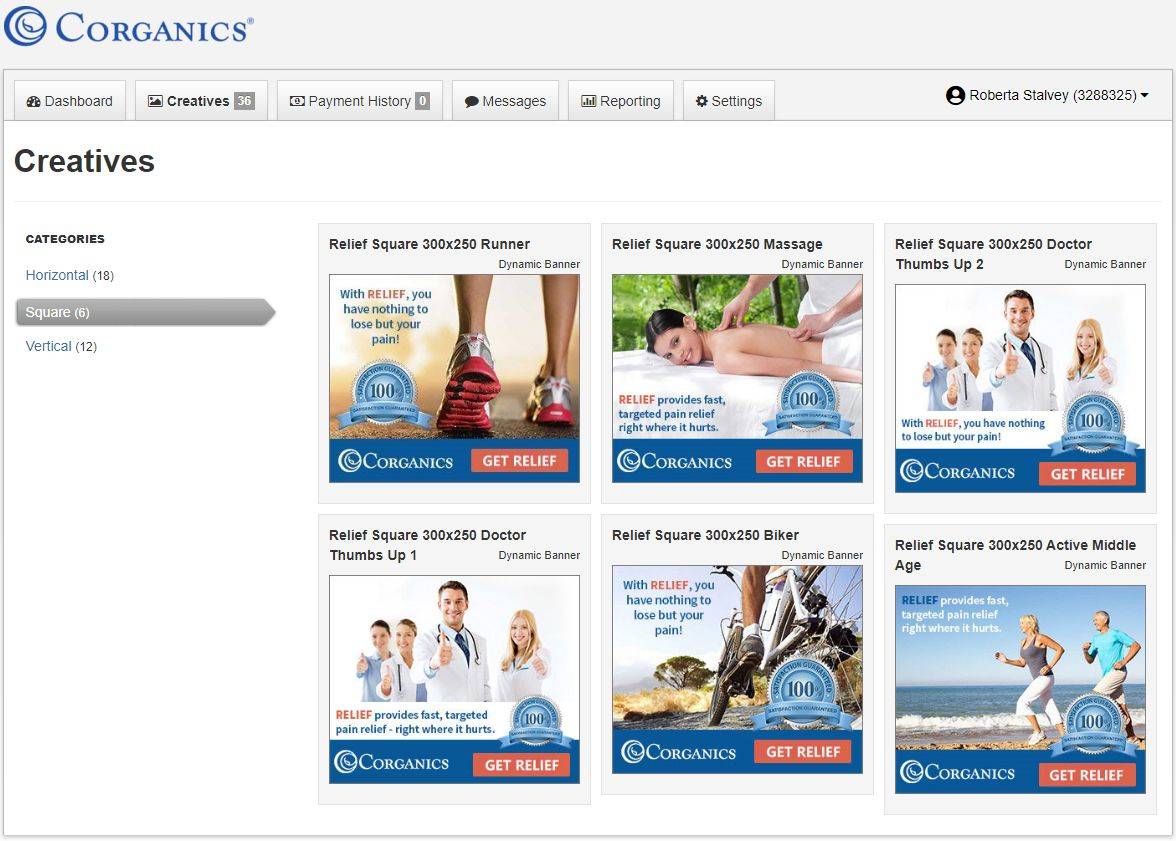Click the title 'Relief Square 300x250 Runner'
Screen dimensions: 1176x841
[430, 244]
